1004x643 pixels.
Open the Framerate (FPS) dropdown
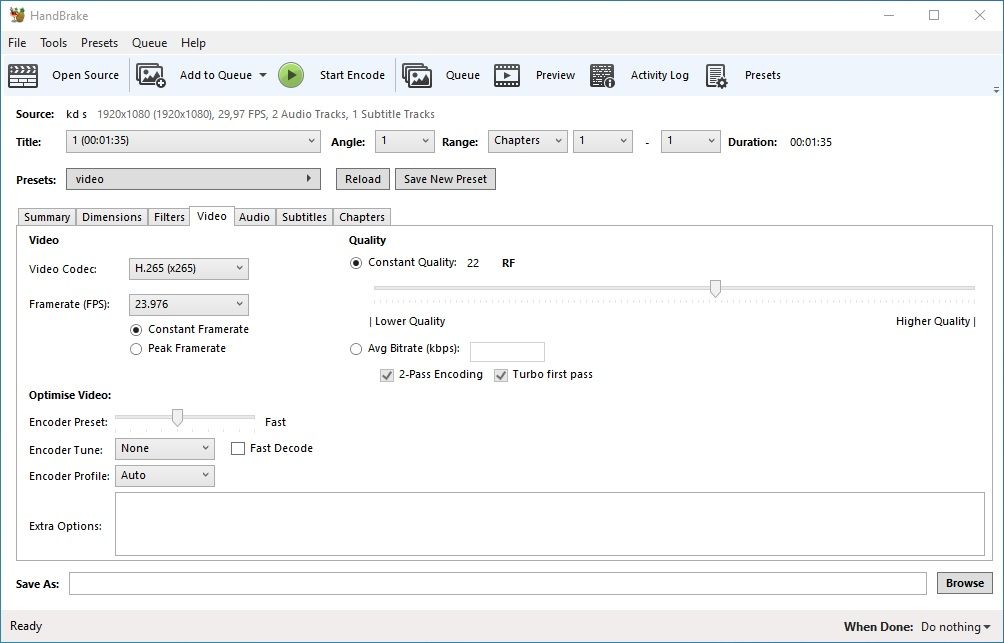[x=188, y=304]
